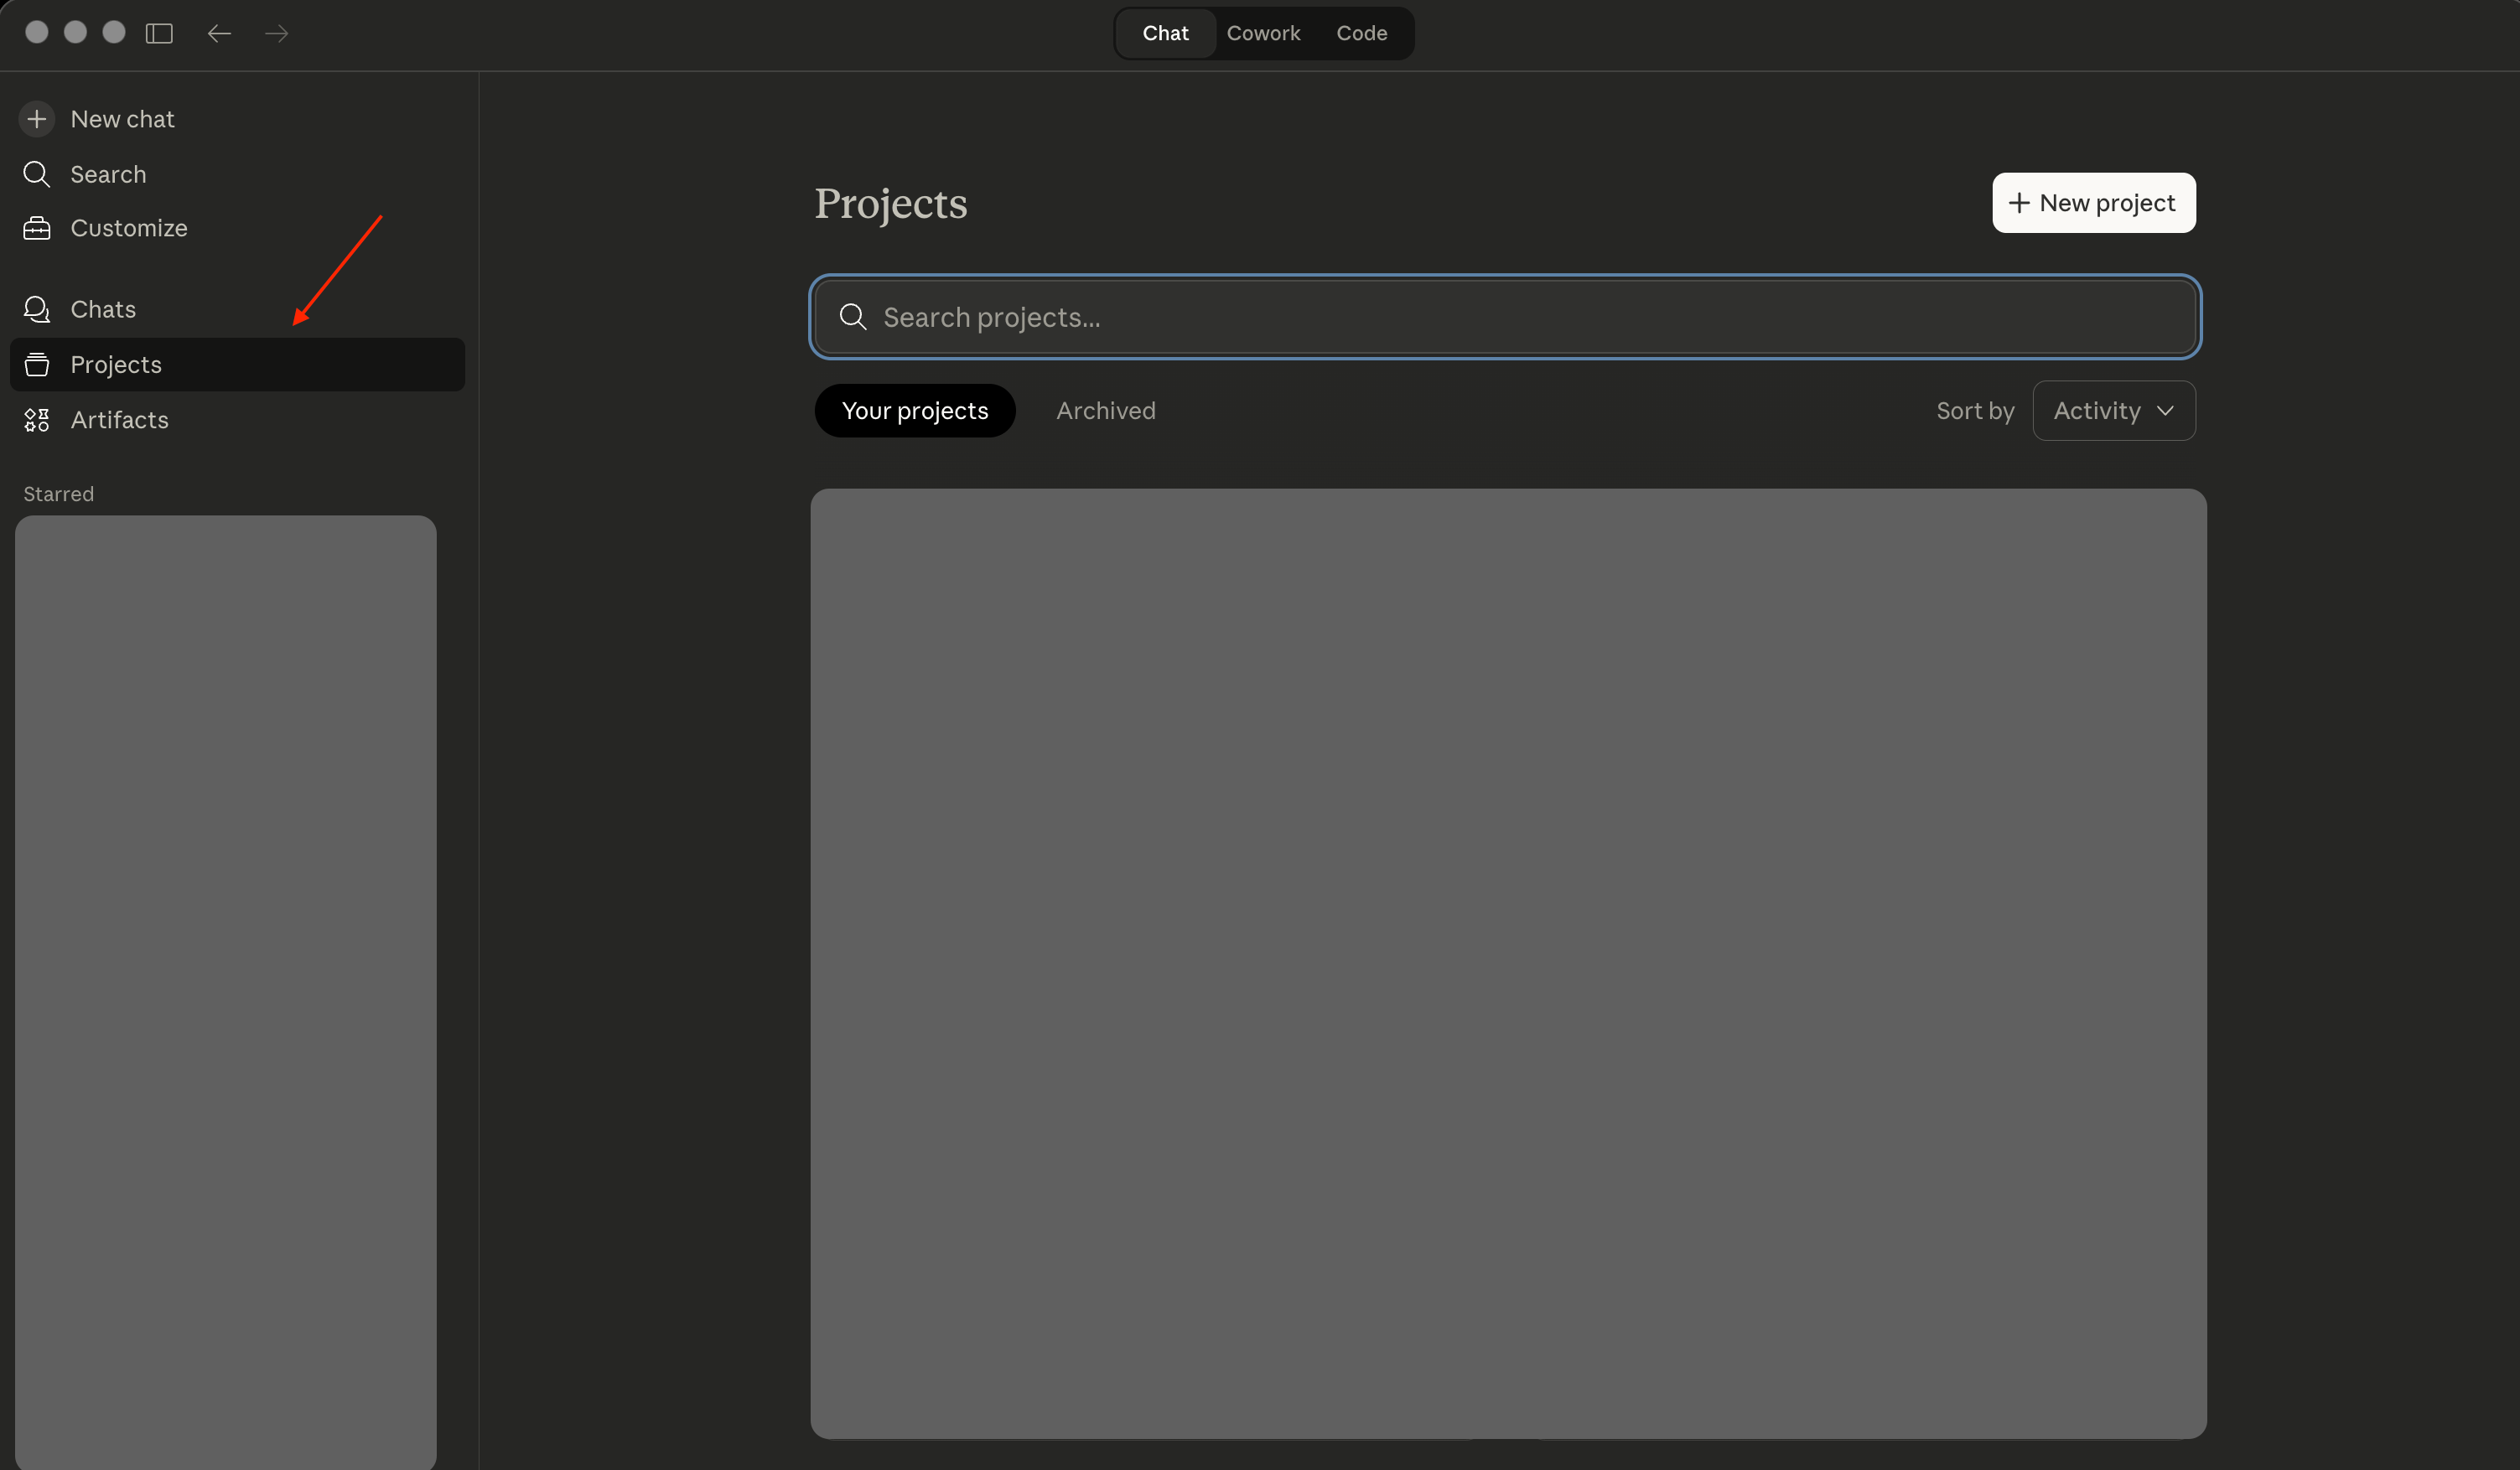Open Projects in the sidebar
Screen dimensions: 2520x1470
tap(237, 364)
